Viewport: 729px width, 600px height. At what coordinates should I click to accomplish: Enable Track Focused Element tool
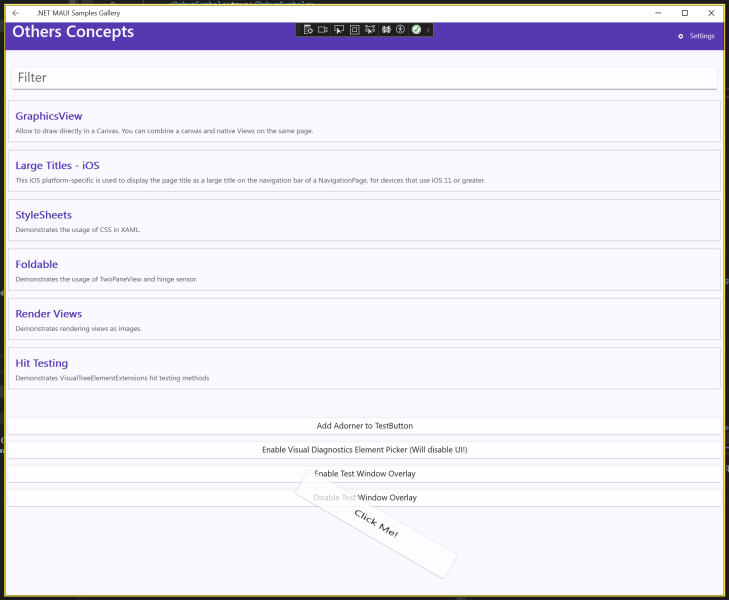pos(370,30)
